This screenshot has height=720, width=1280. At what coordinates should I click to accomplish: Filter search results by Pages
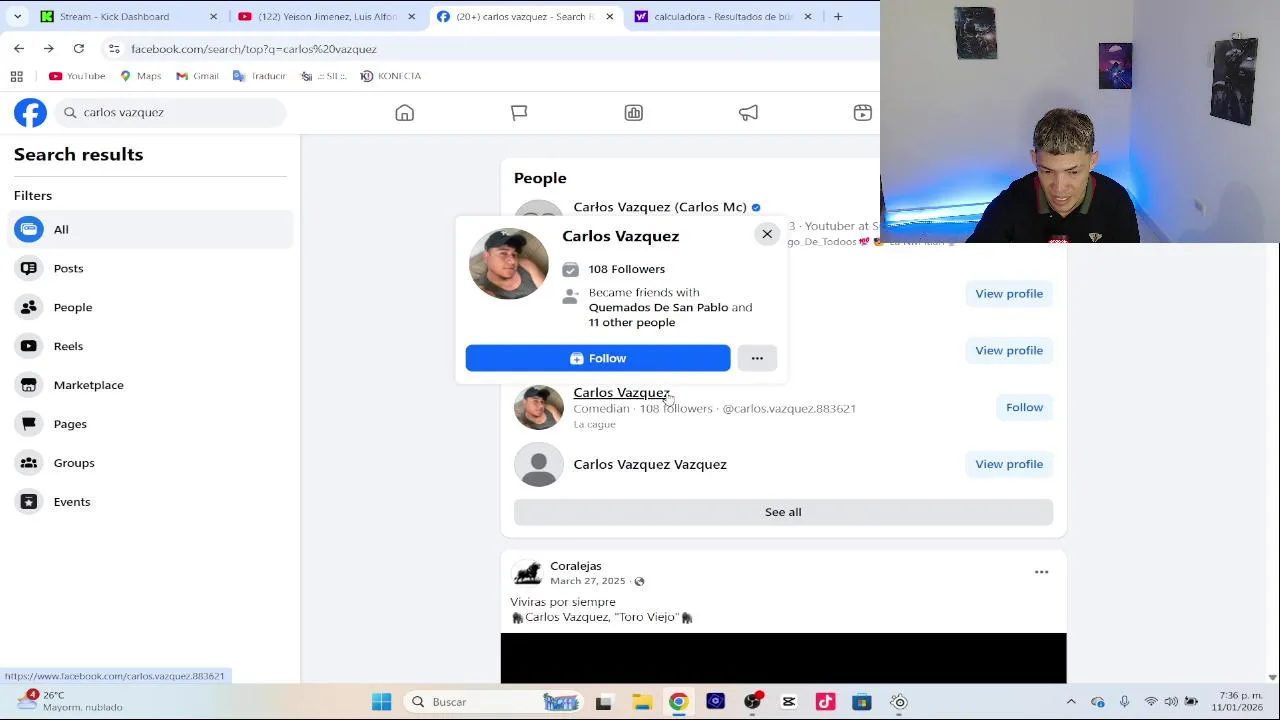tap(150, 424)
